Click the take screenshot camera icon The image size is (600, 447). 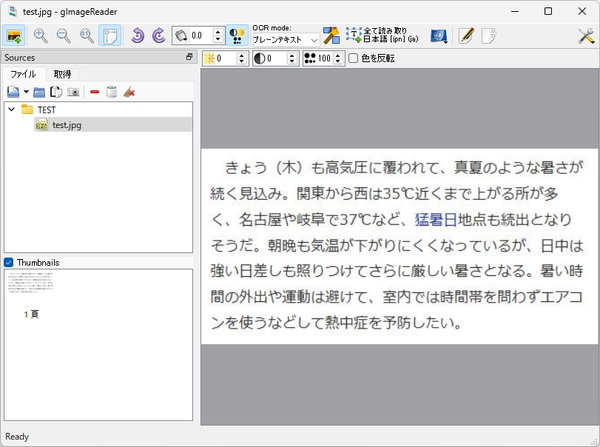73,92
